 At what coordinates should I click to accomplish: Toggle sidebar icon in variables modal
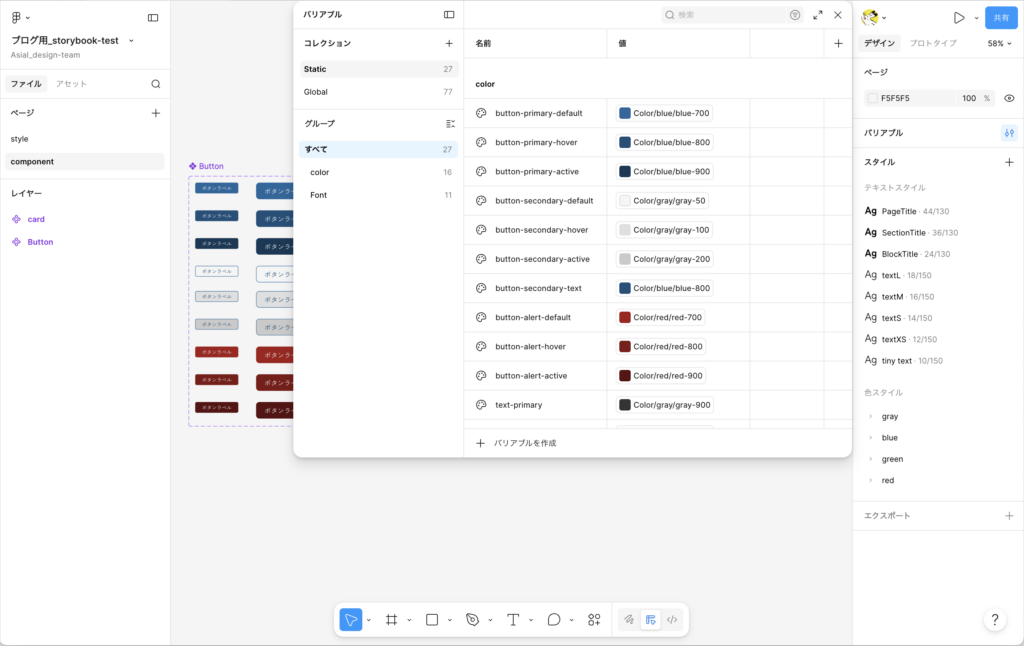click(x=449, y=14)
